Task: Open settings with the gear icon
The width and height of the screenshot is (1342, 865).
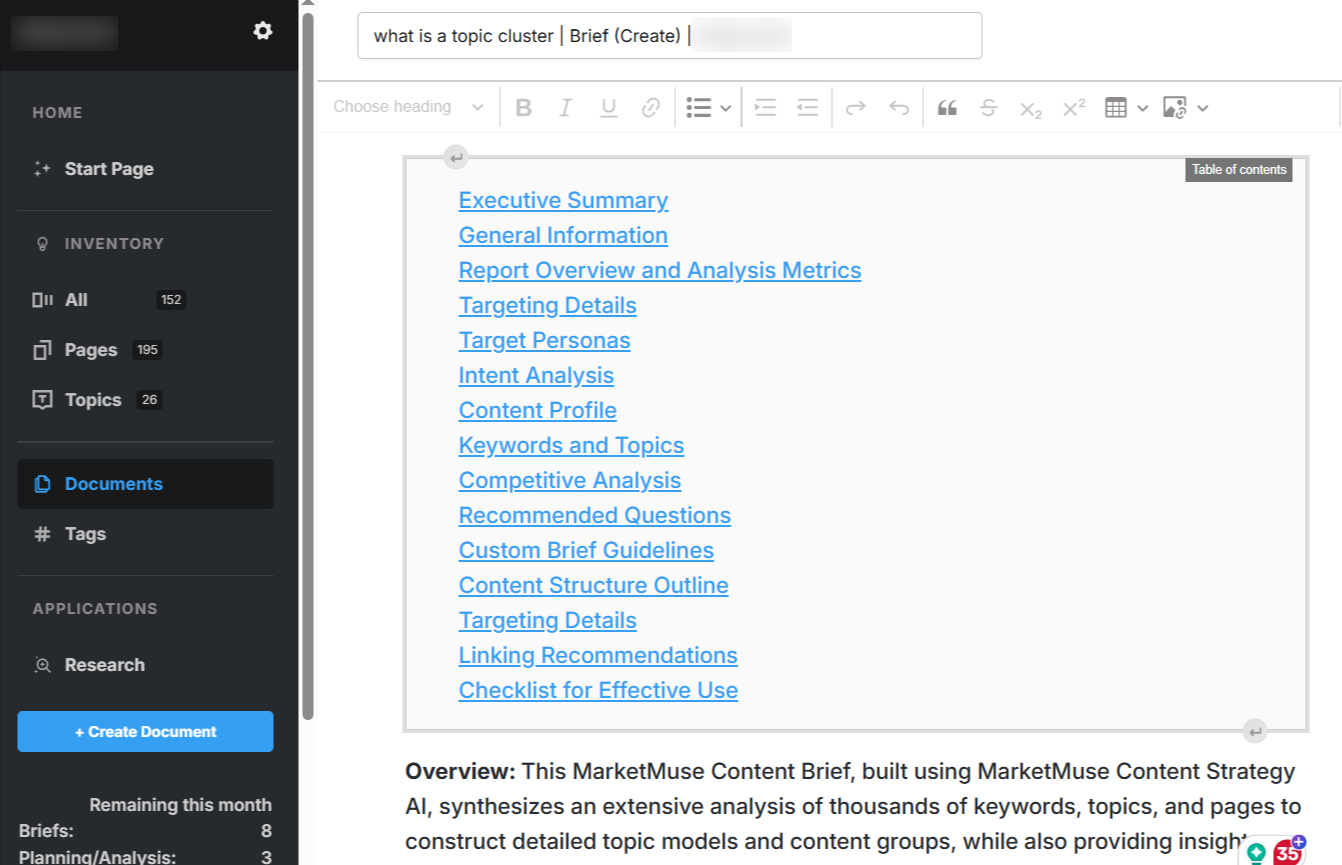Action: coord(263,31)
